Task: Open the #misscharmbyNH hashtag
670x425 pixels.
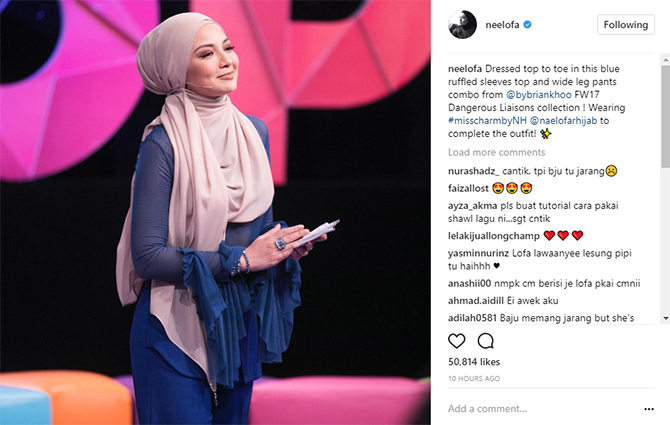Action: (487, 121)
